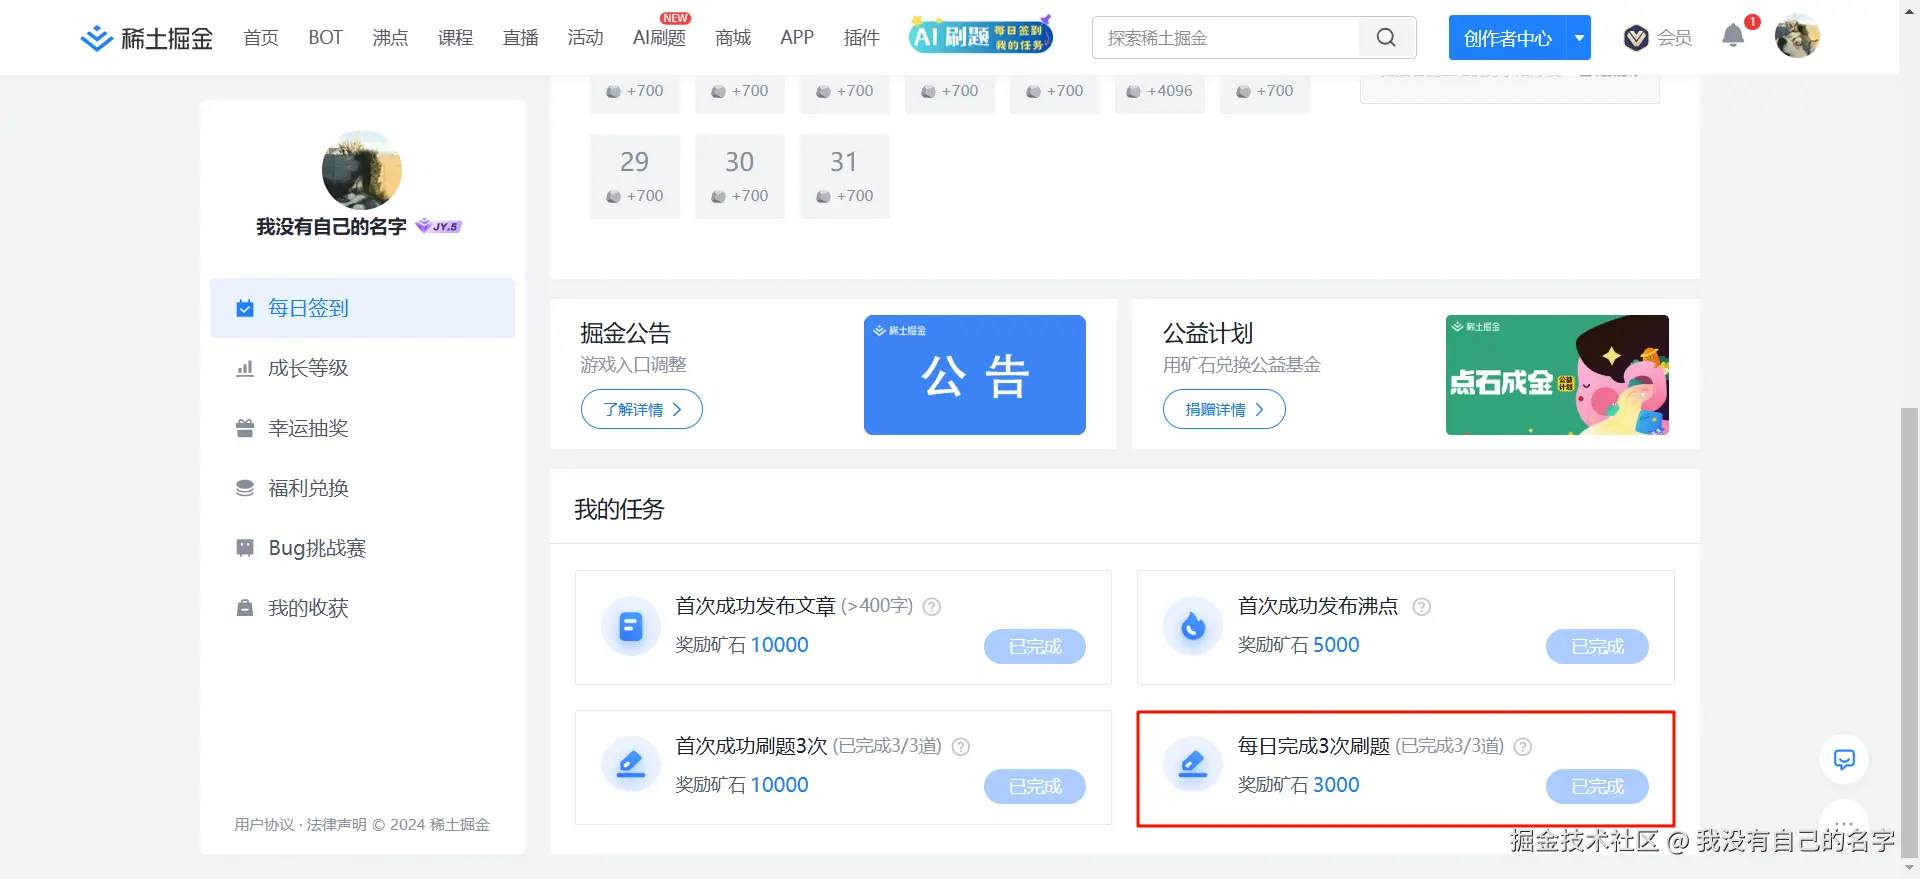Viewport: 1920px width, 879px height.
Task: Click 已完成 for 每日完成3次刷题
Action: (1597, 786)
